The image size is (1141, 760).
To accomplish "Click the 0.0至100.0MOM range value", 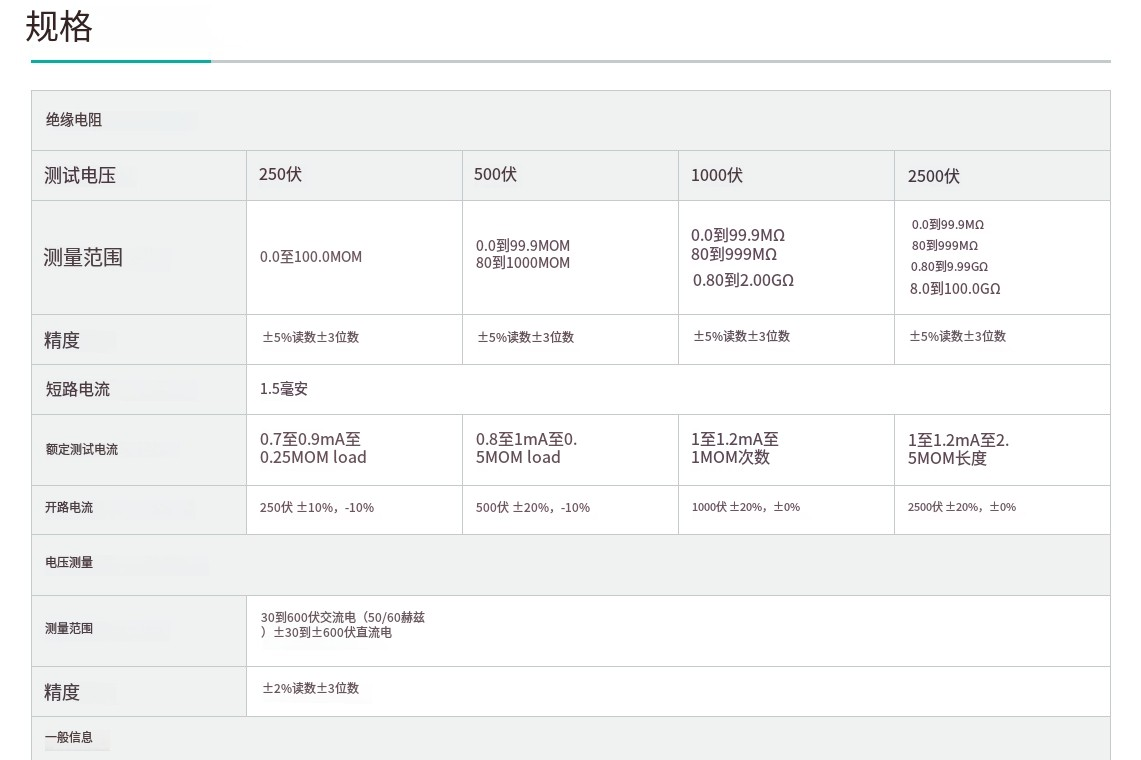I will pyautogui.click(x=311, y=257).
